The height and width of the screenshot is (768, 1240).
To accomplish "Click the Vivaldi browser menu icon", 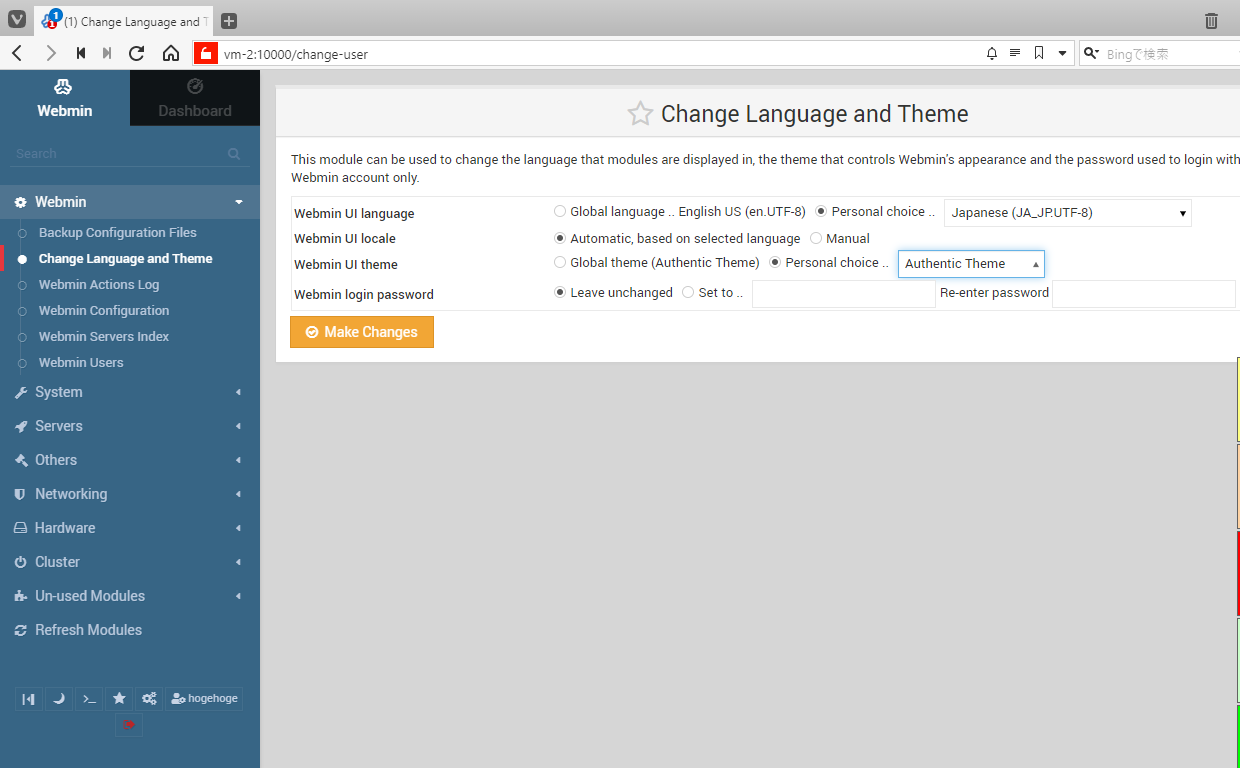I will coord(17,21).
